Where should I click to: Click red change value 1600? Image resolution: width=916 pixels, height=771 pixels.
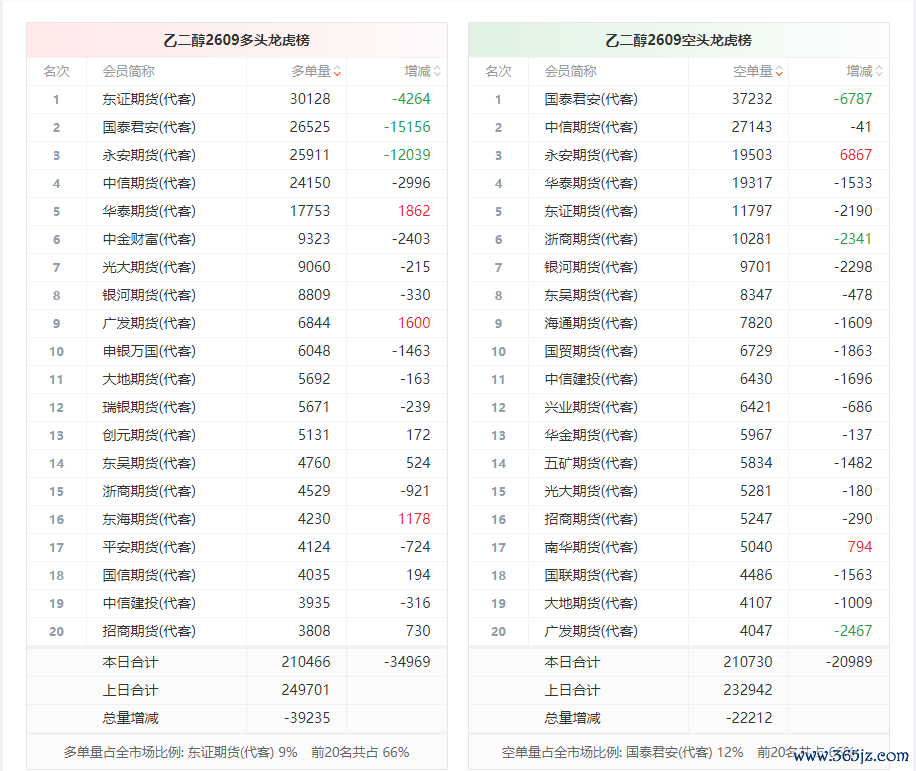(414, 324)
